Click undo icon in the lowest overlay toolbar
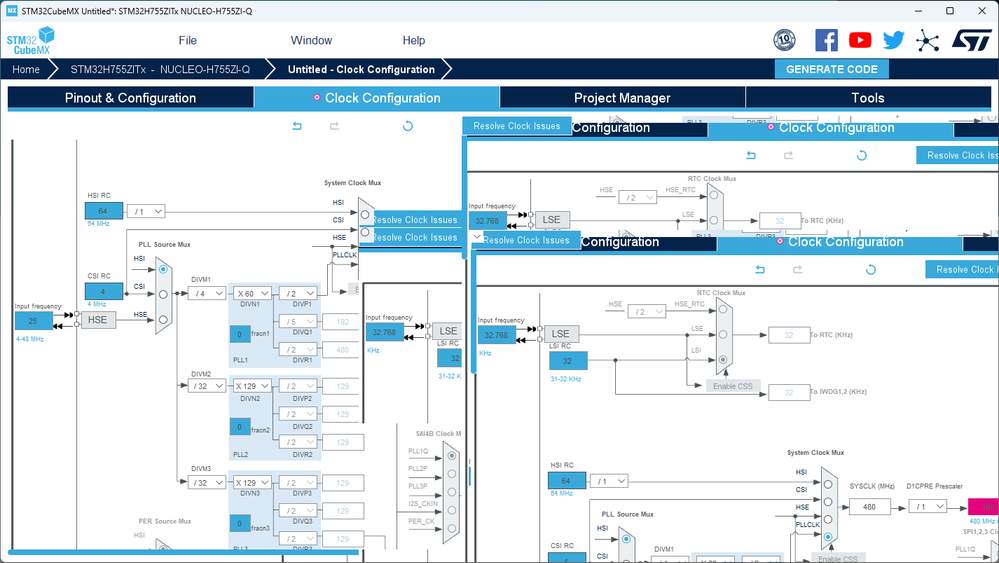Screen dimensions: 999x563 click(x=760, y=269)
